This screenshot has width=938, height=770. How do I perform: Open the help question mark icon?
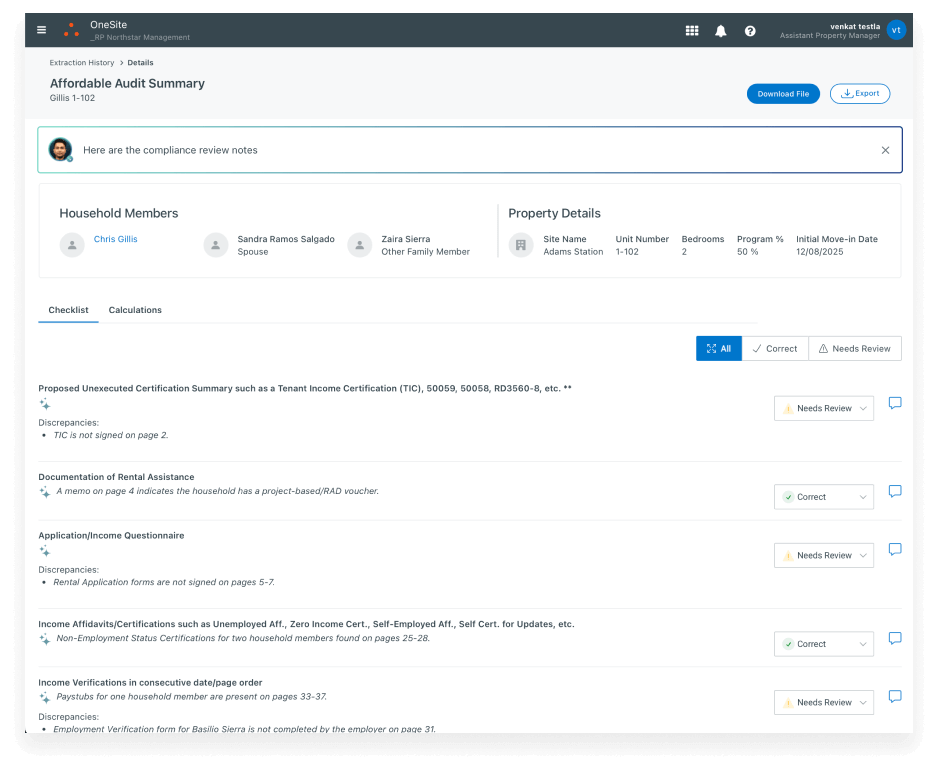coord(750,31)
